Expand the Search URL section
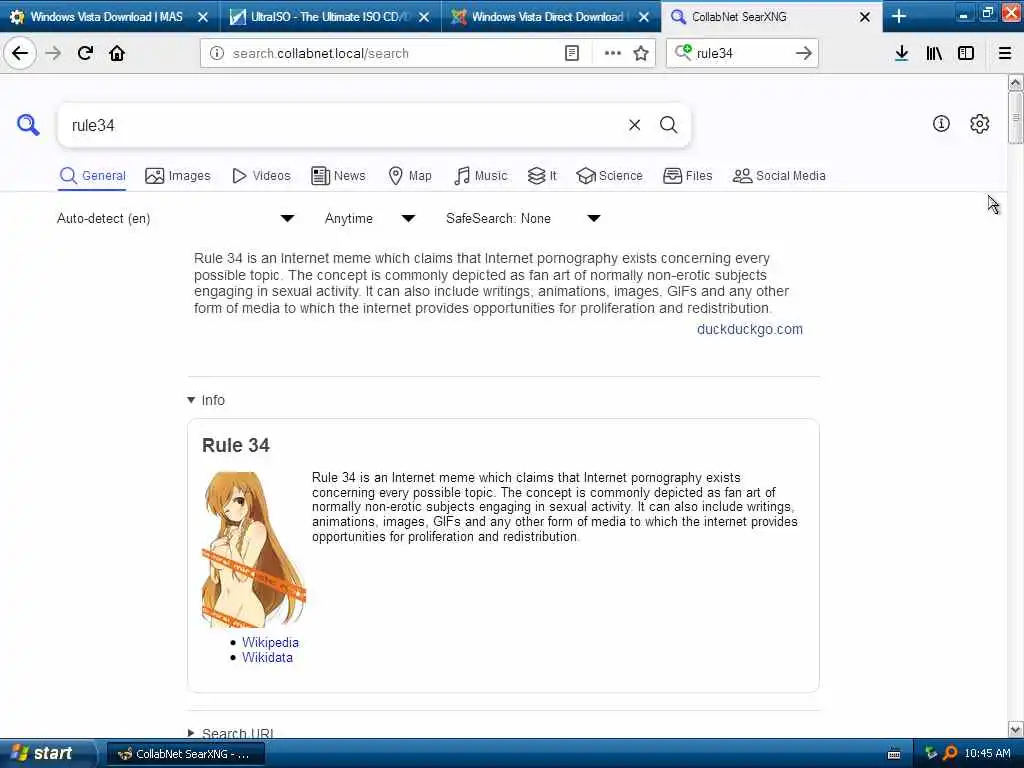The image size is (1024, 768). click(x=230, y=733)
